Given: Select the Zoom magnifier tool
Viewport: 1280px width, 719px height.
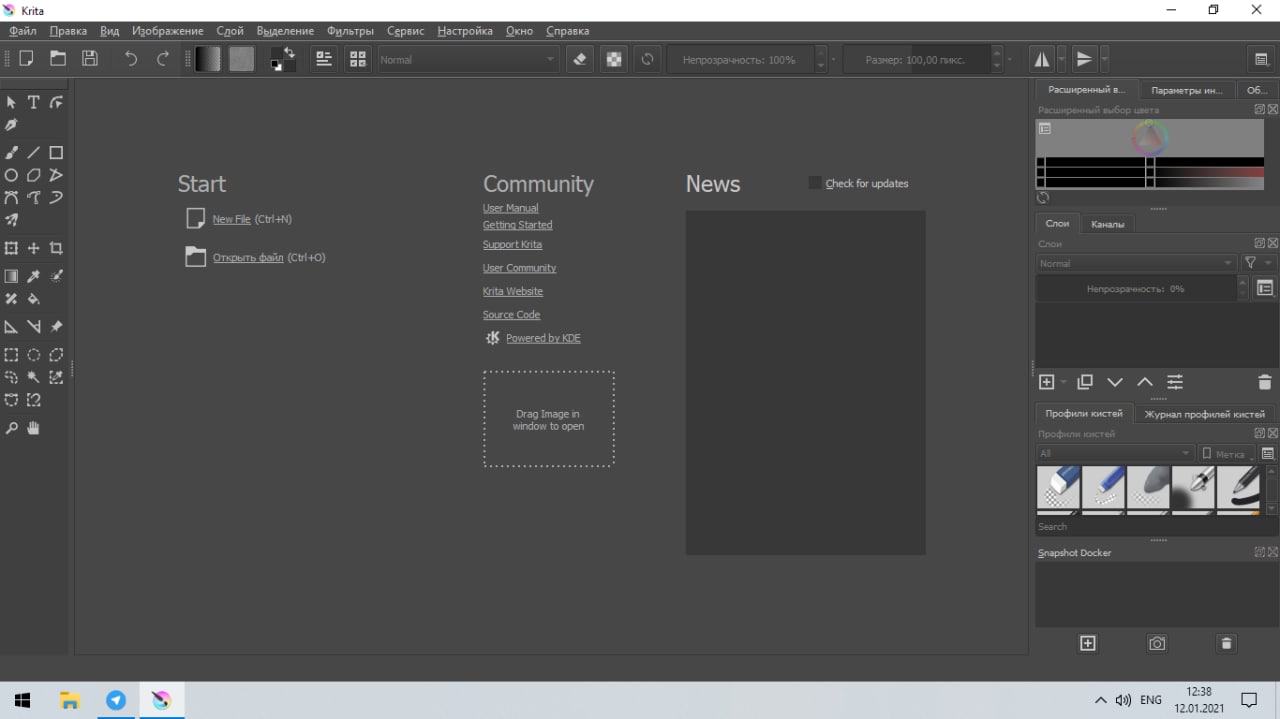Looking at the screenshot, I should pyautogui.click(x=11, y=428).
